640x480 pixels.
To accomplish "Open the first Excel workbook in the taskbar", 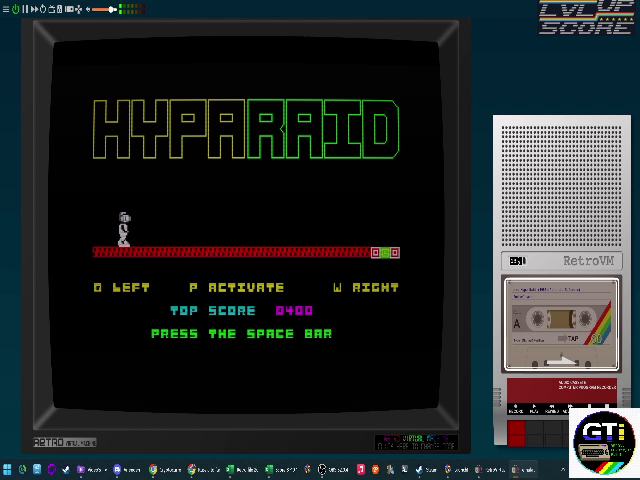I will 242,470.
